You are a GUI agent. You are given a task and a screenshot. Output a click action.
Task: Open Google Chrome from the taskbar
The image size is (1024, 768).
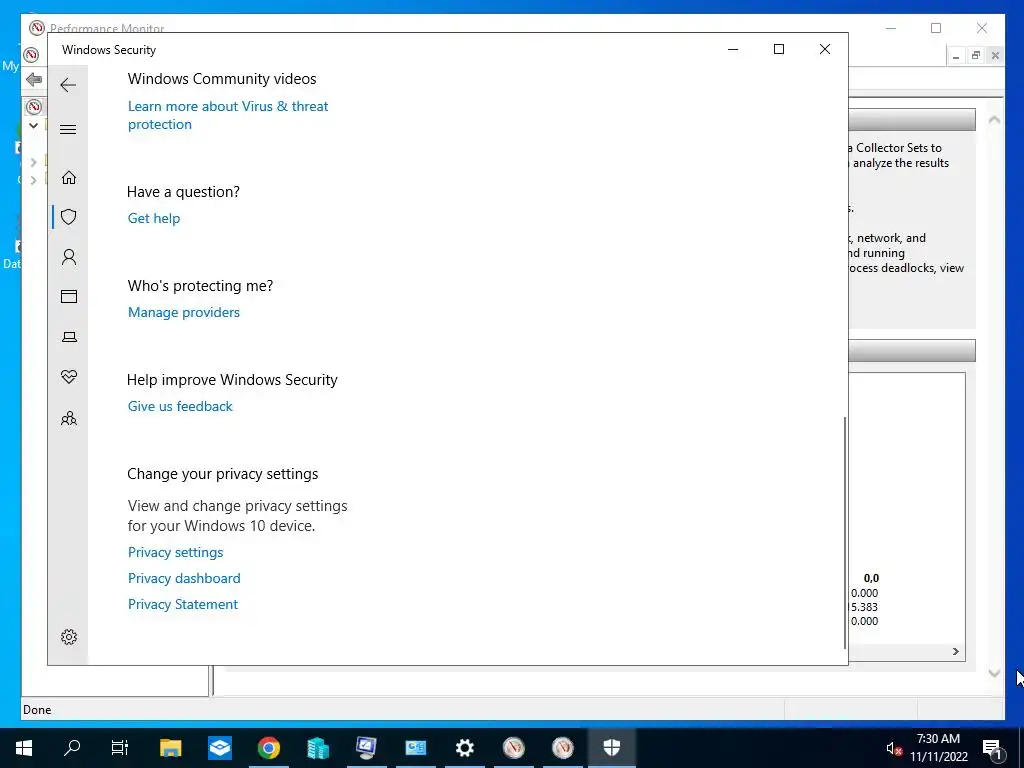[x=268, y=748]
